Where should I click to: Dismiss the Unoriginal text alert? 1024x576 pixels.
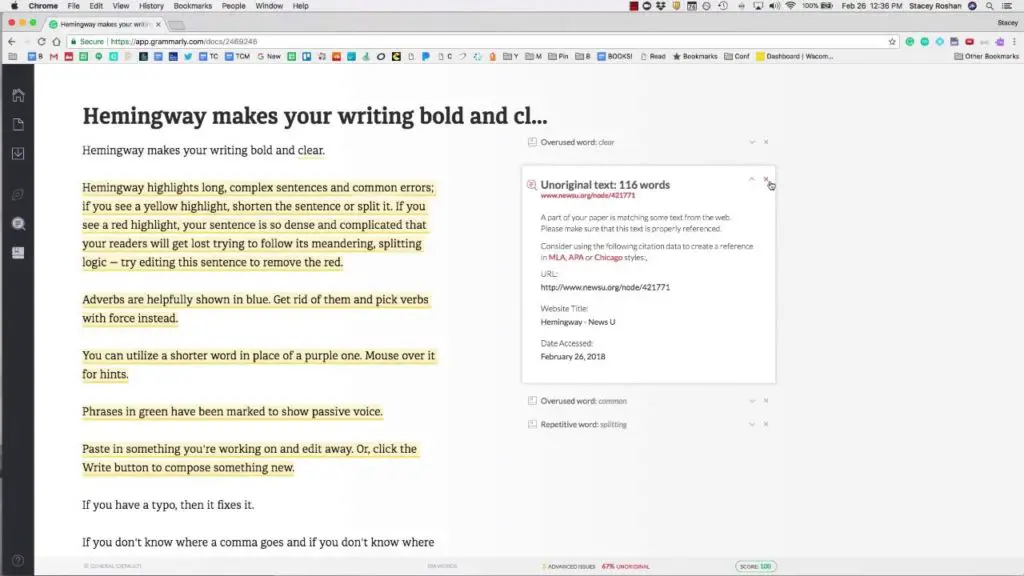click(x=766, y=179)
